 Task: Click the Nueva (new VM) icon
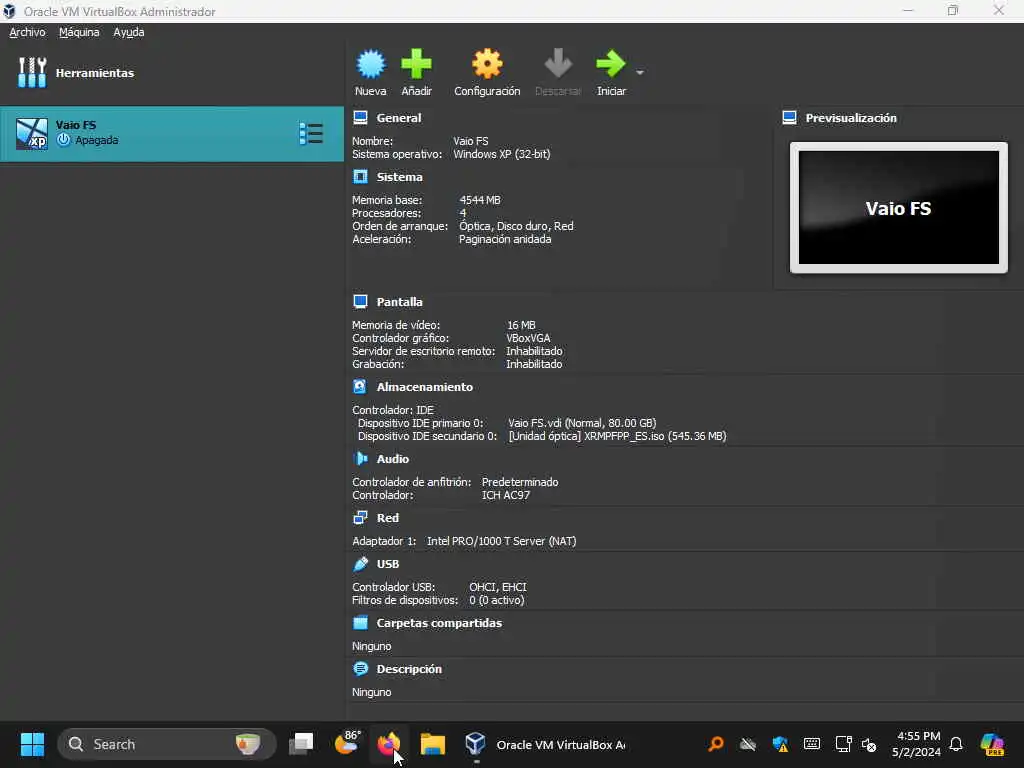(370, 64)
